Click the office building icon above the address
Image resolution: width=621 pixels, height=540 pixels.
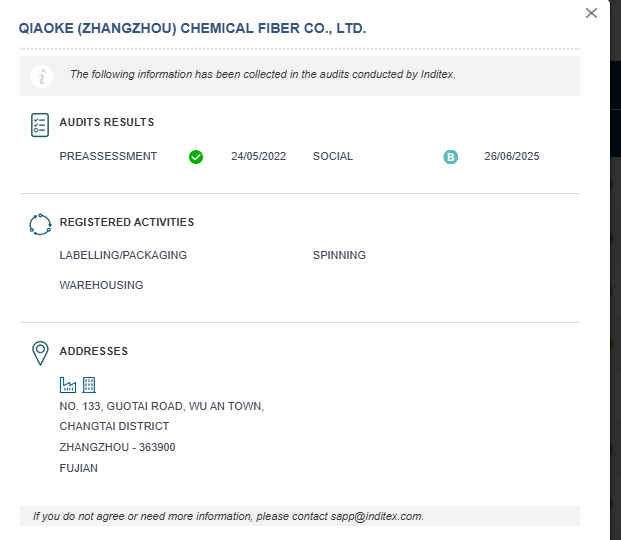pyautogui.click(x=89, y=385)
